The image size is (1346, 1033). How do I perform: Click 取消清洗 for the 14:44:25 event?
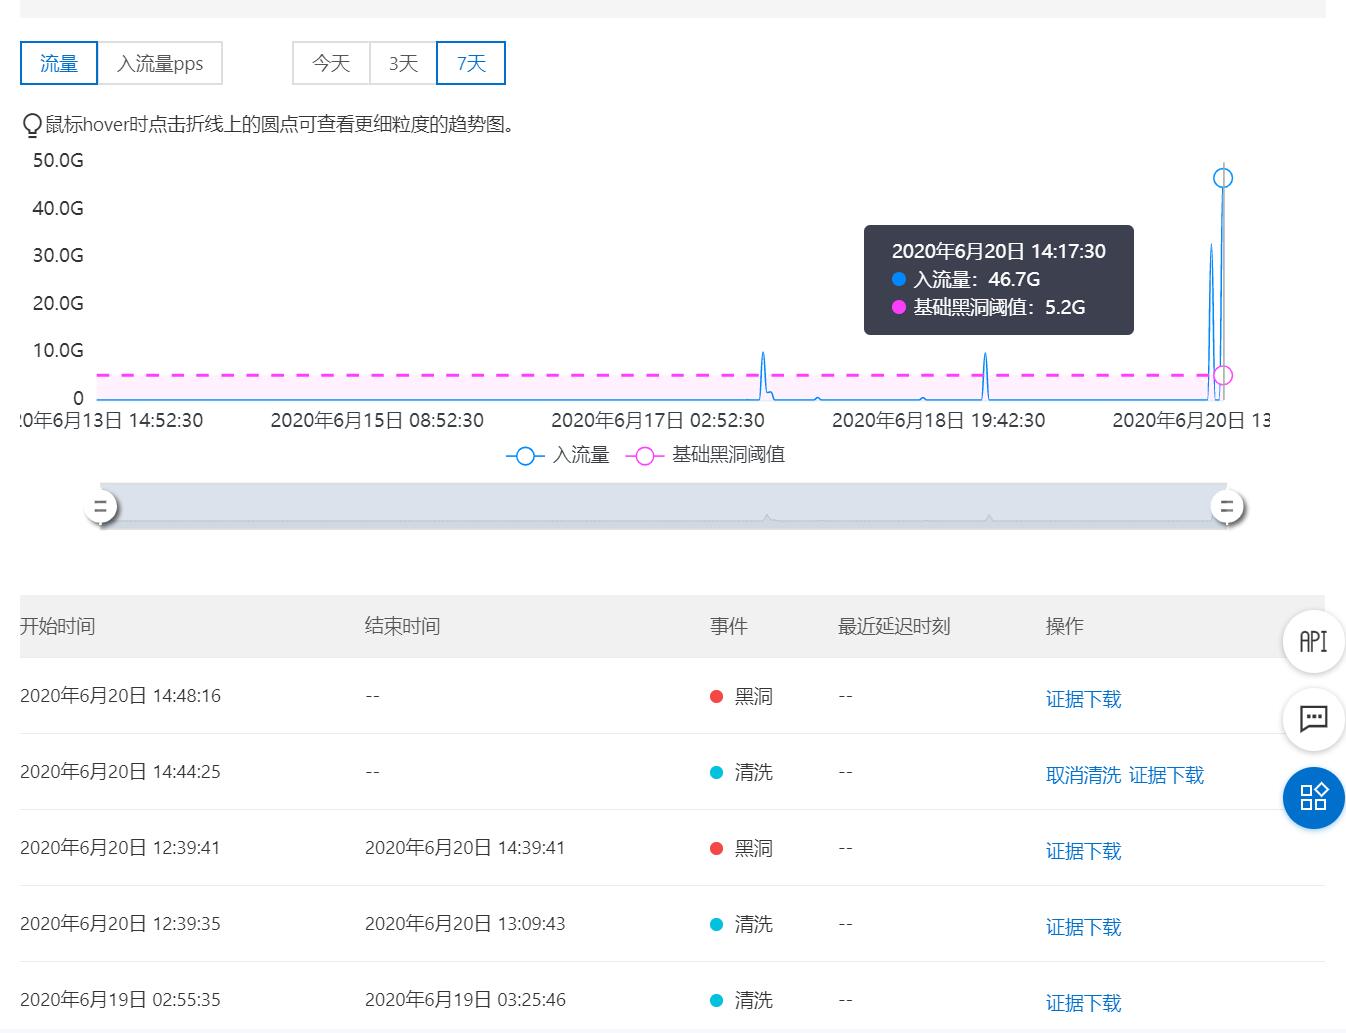click(1083, 775)
